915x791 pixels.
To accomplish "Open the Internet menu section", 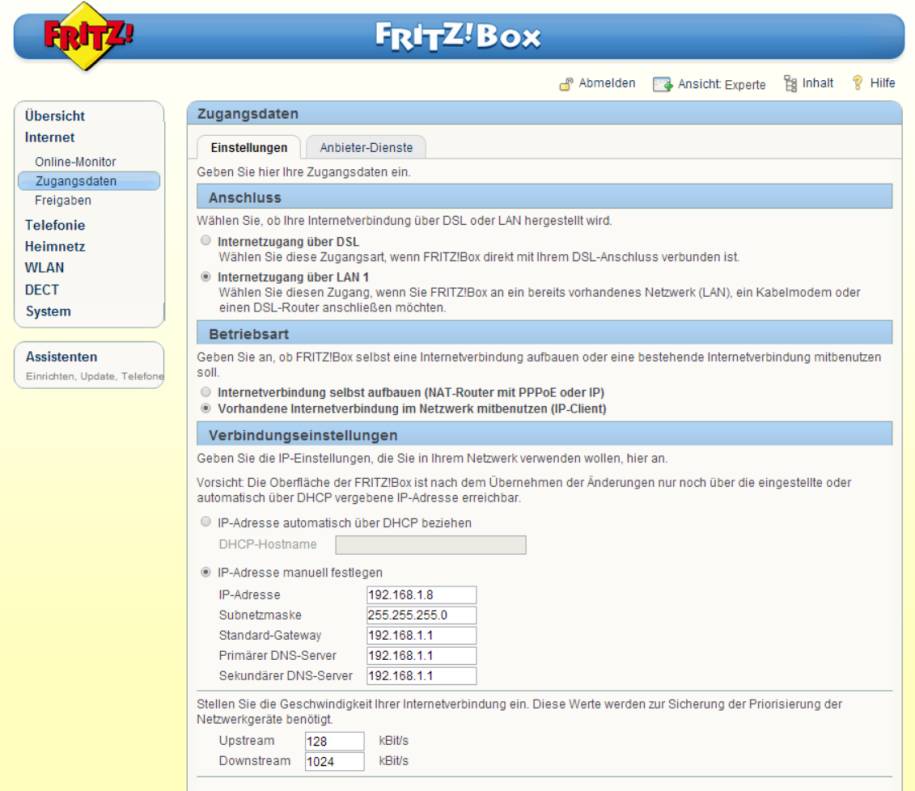I will pos(50,138).
